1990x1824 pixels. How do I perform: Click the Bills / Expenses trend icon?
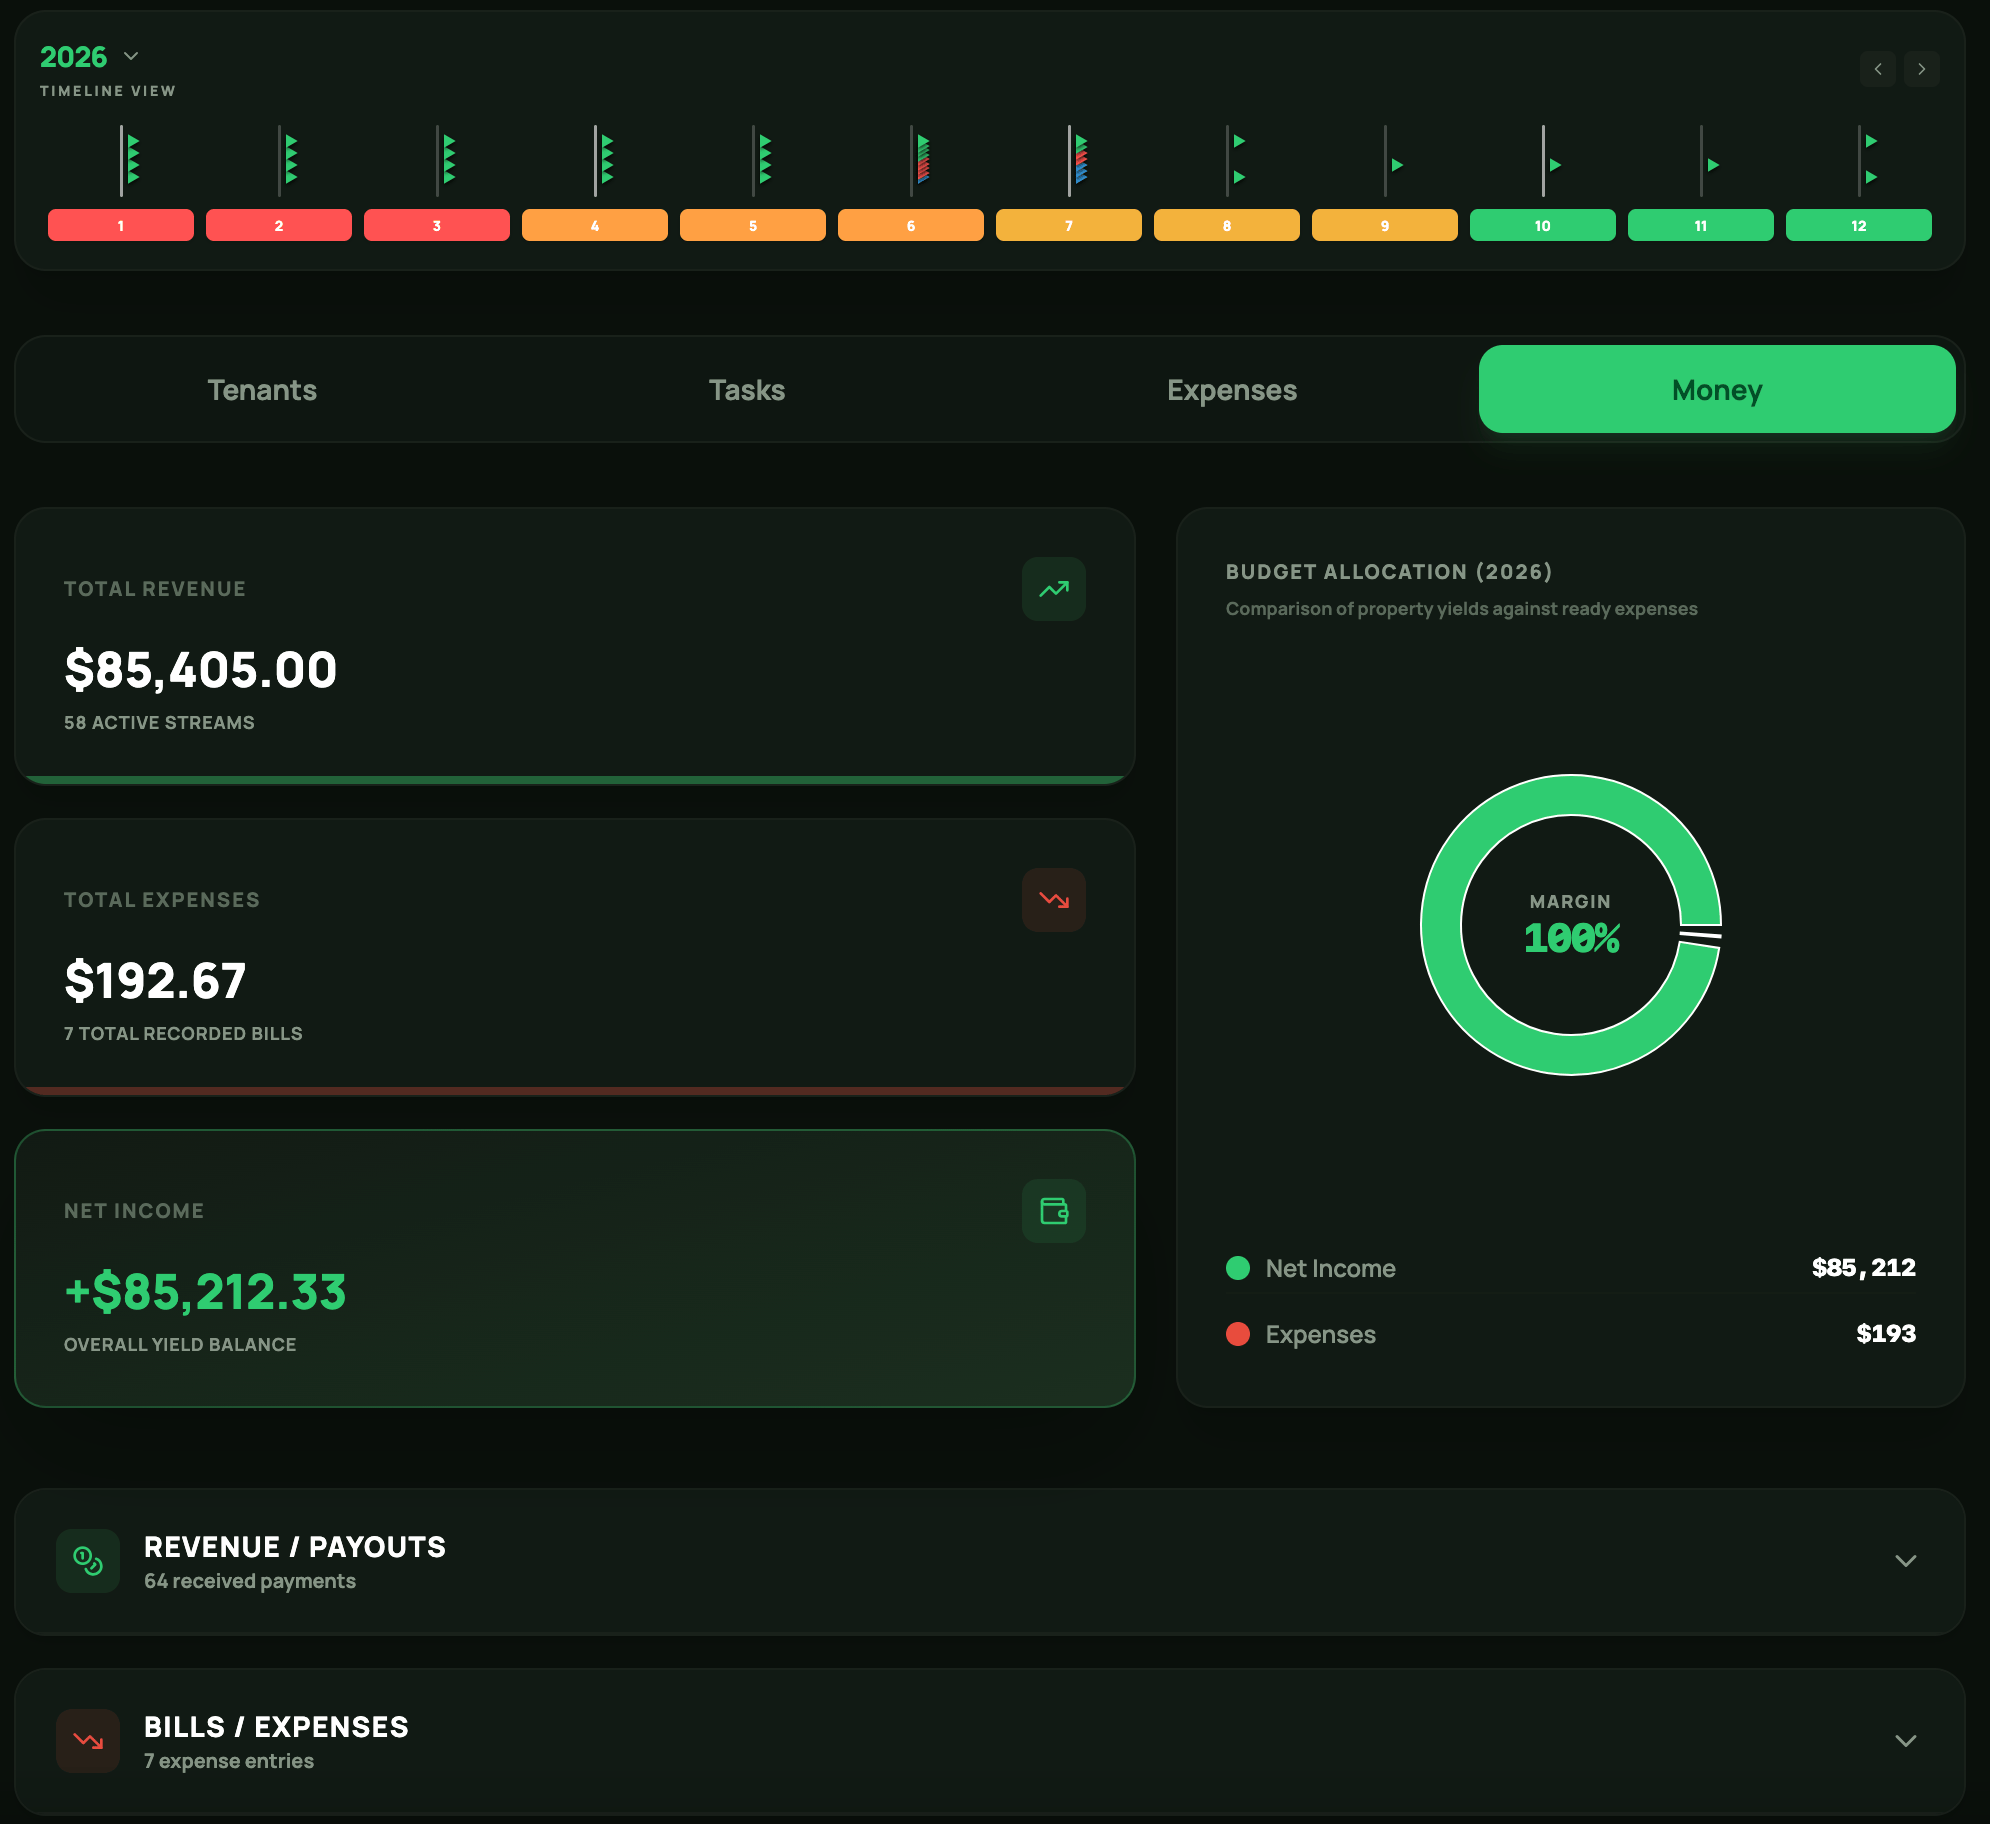(88, 1741)
